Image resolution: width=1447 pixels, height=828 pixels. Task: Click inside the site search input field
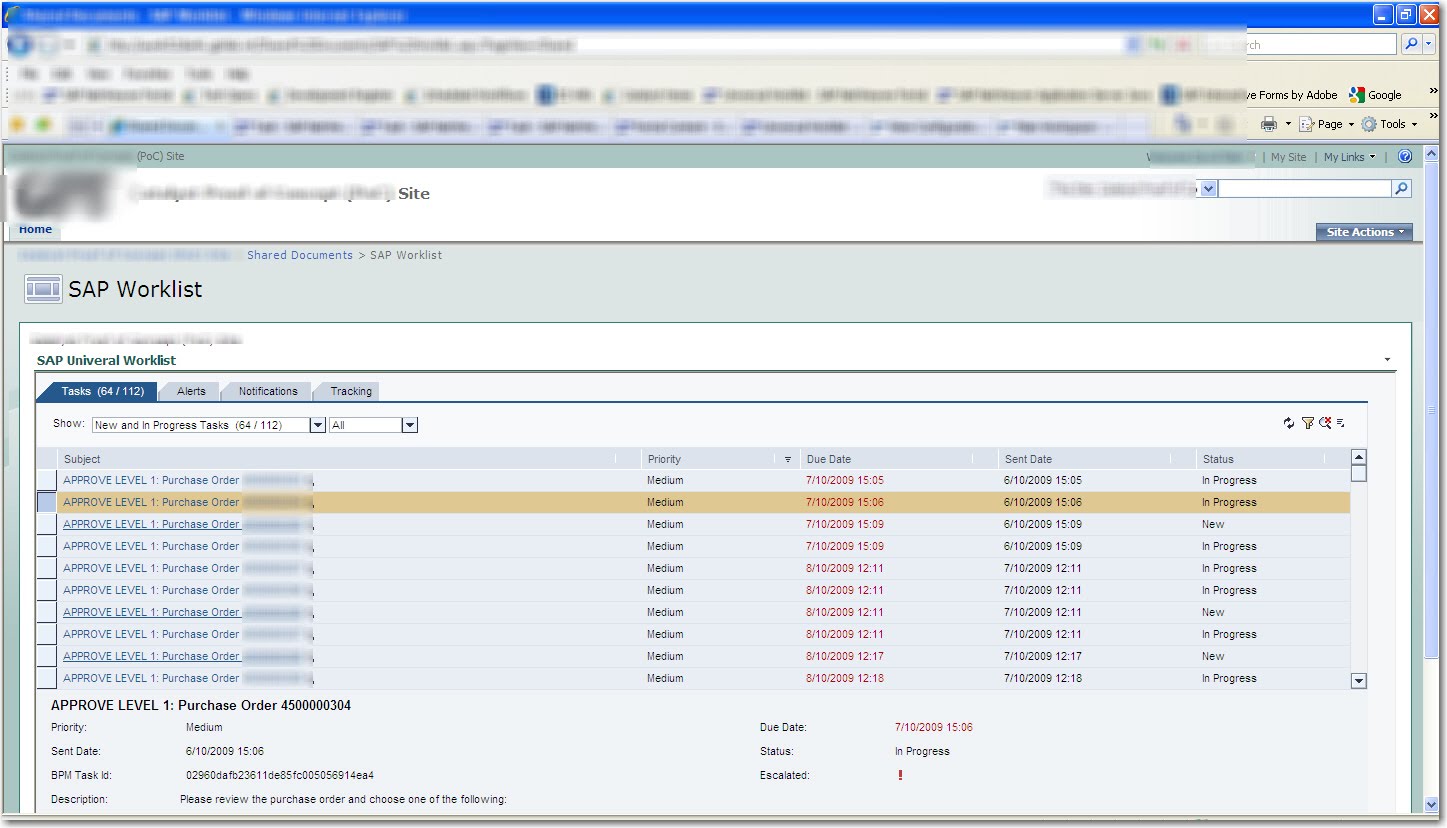tap(1300, 188)
